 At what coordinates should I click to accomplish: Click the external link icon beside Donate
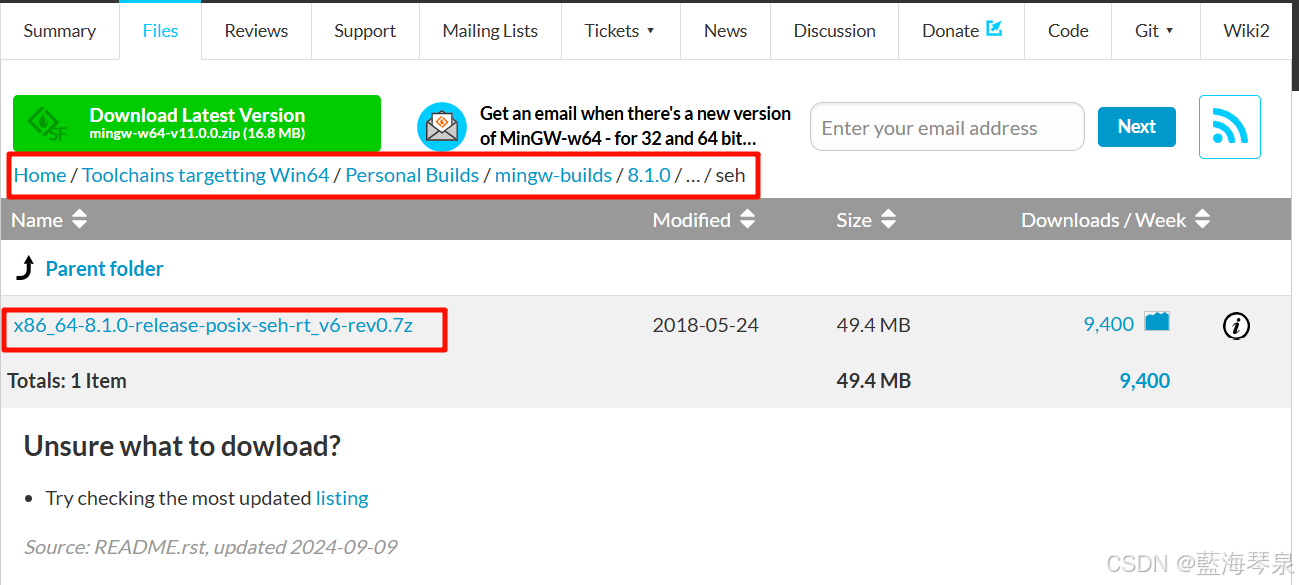pyautogui.click(x=994, y=28)
